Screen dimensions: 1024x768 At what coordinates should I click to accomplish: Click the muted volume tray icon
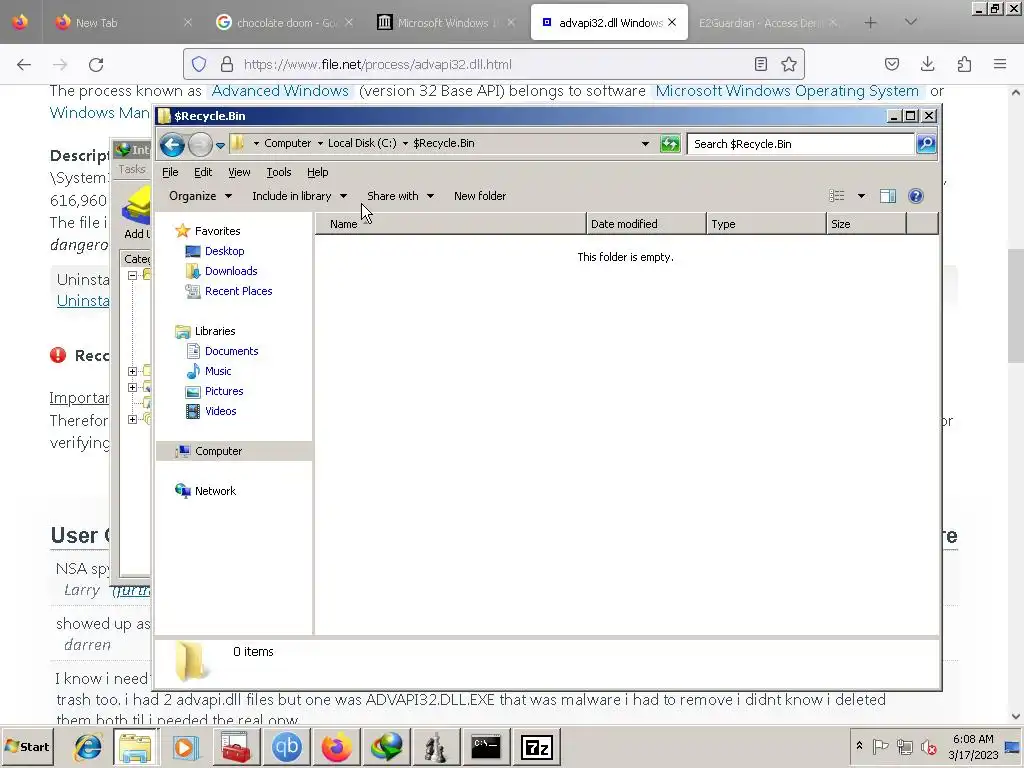(x=928, y=746)
